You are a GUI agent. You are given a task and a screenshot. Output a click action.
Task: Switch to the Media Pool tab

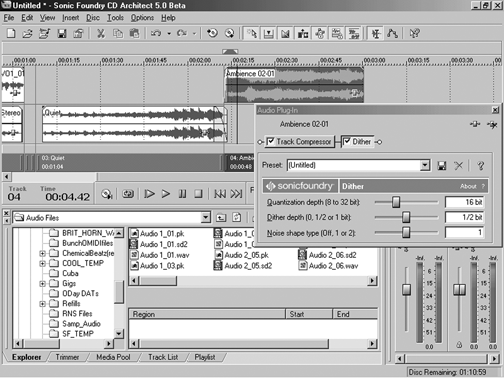click(x=113, y=357)
